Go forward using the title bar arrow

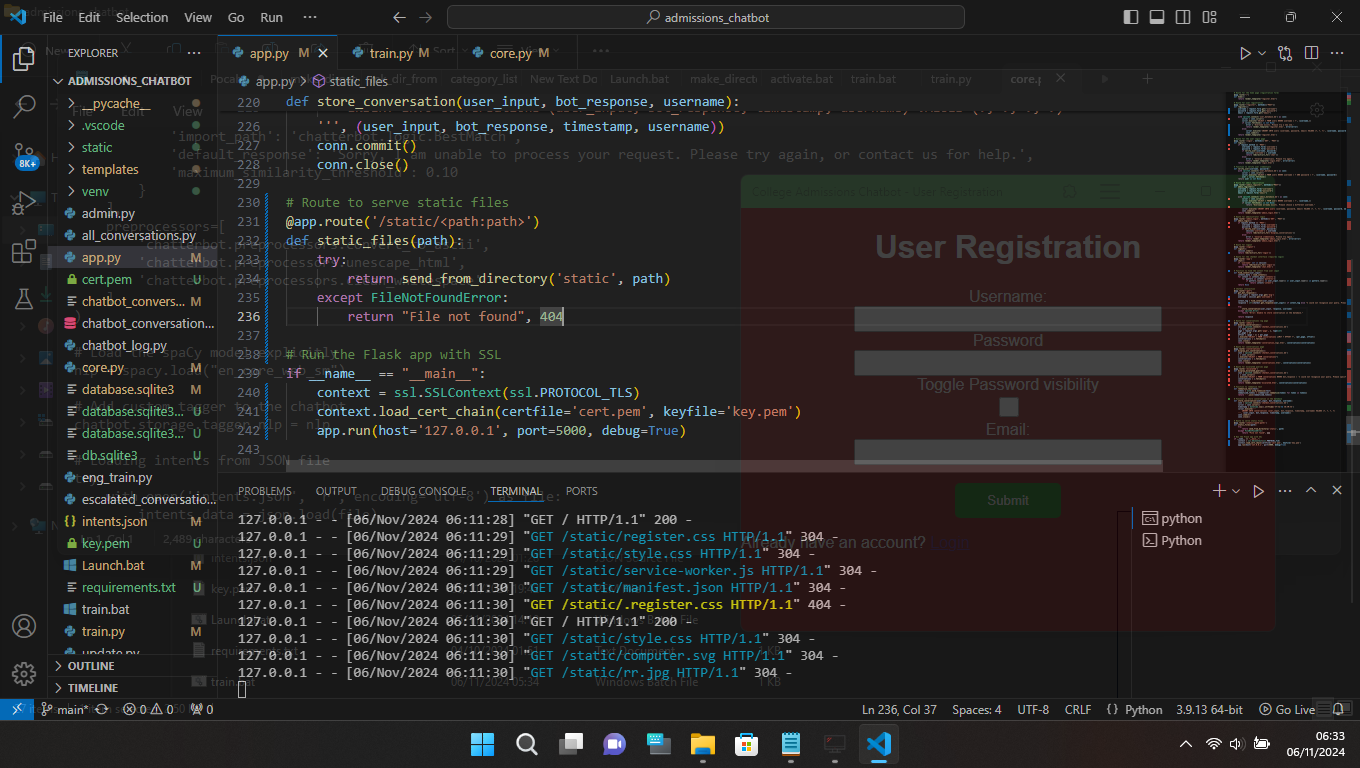(426, 17)
